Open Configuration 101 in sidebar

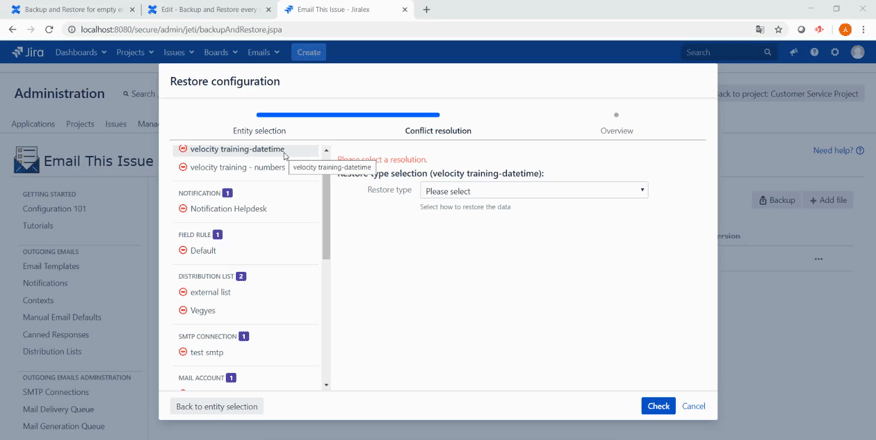[x=54, y=209]
